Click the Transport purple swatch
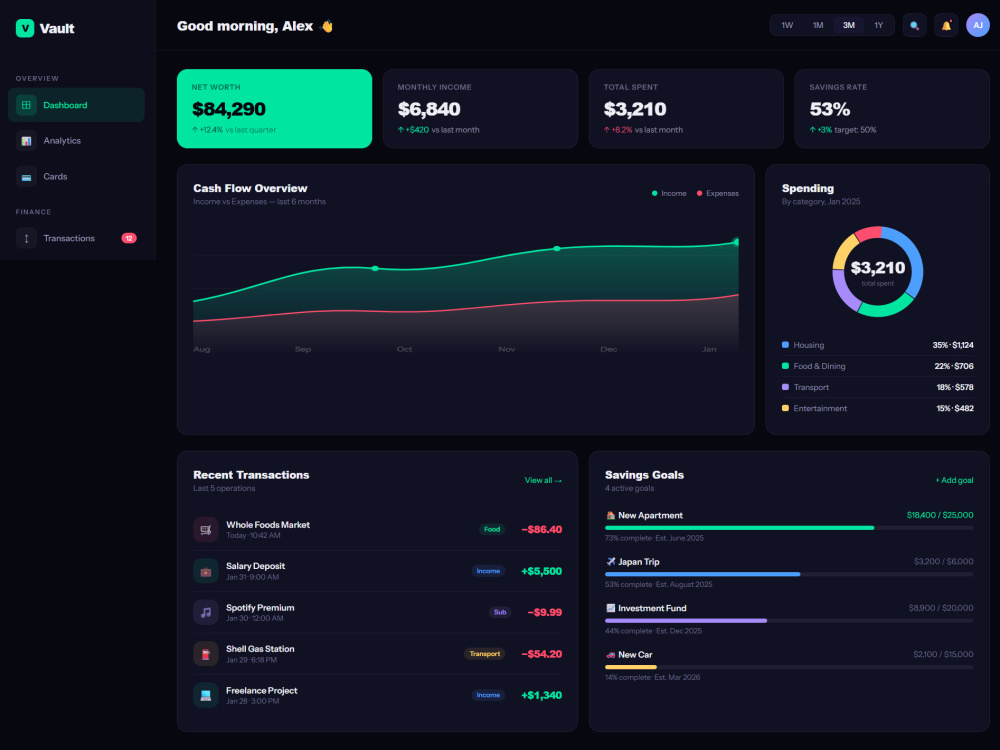Screen dimensions: 1000x750 [x=785, y=387]
